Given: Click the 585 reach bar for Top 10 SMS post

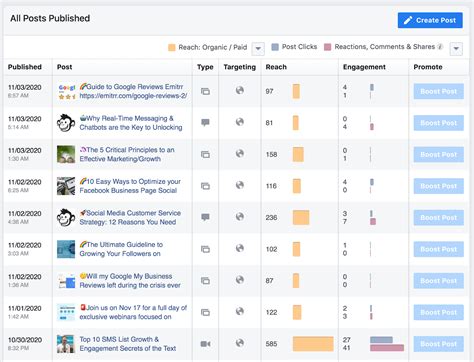Looking at the screenshot, I should (x=313, y=344).
